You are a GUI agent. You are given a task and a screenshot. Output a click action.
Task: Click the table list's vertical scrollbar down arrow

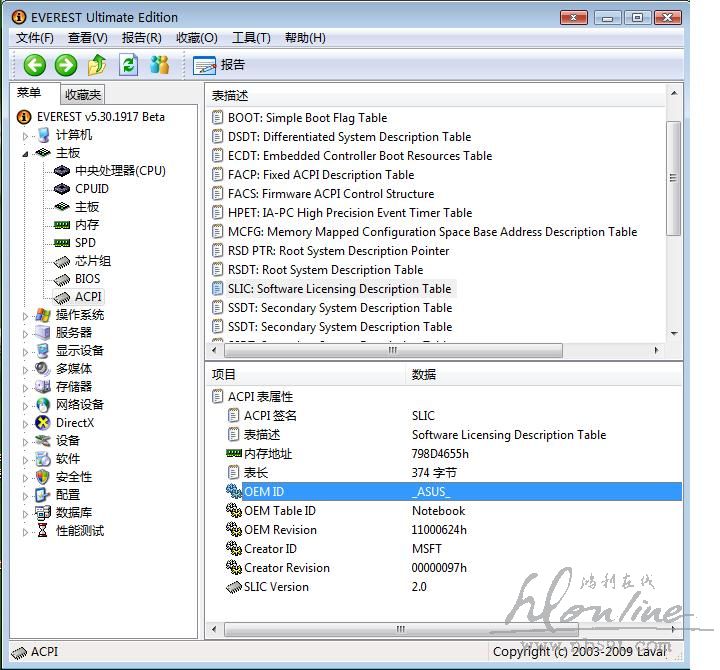(674, 334)
